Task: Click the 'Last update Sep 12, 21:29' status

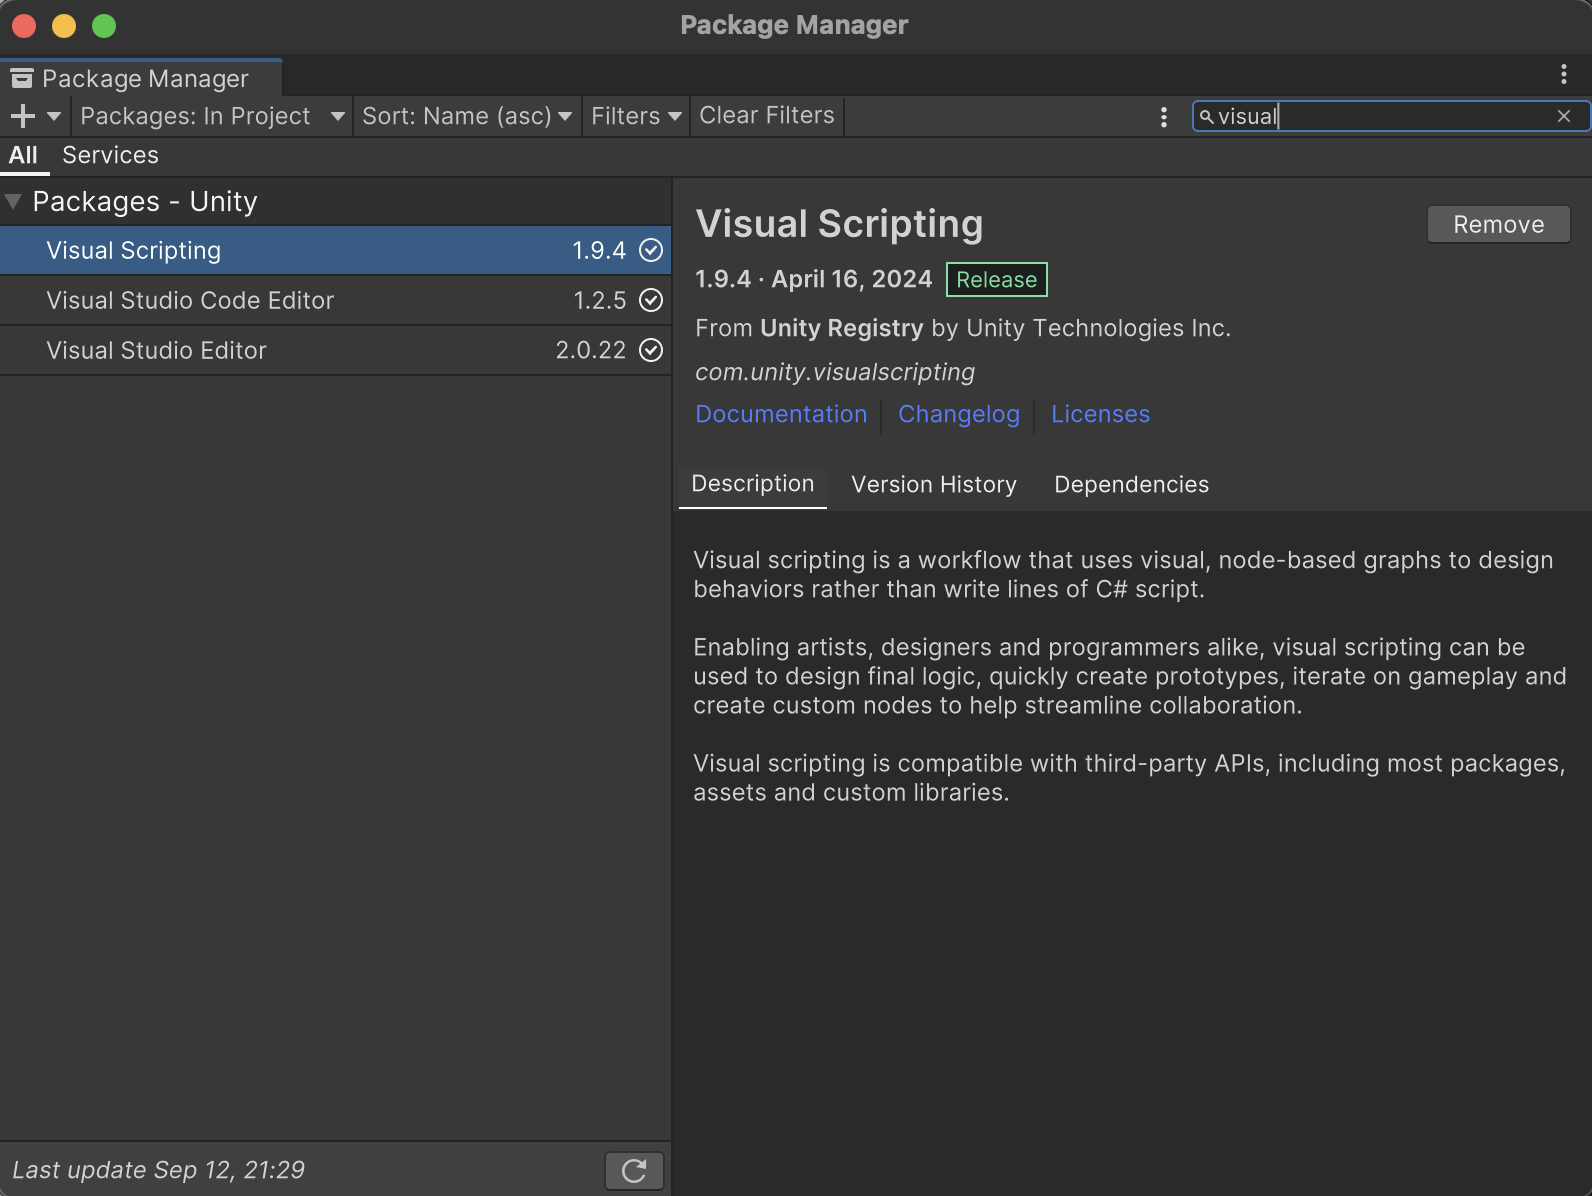Action: [x=158, y=1170]
